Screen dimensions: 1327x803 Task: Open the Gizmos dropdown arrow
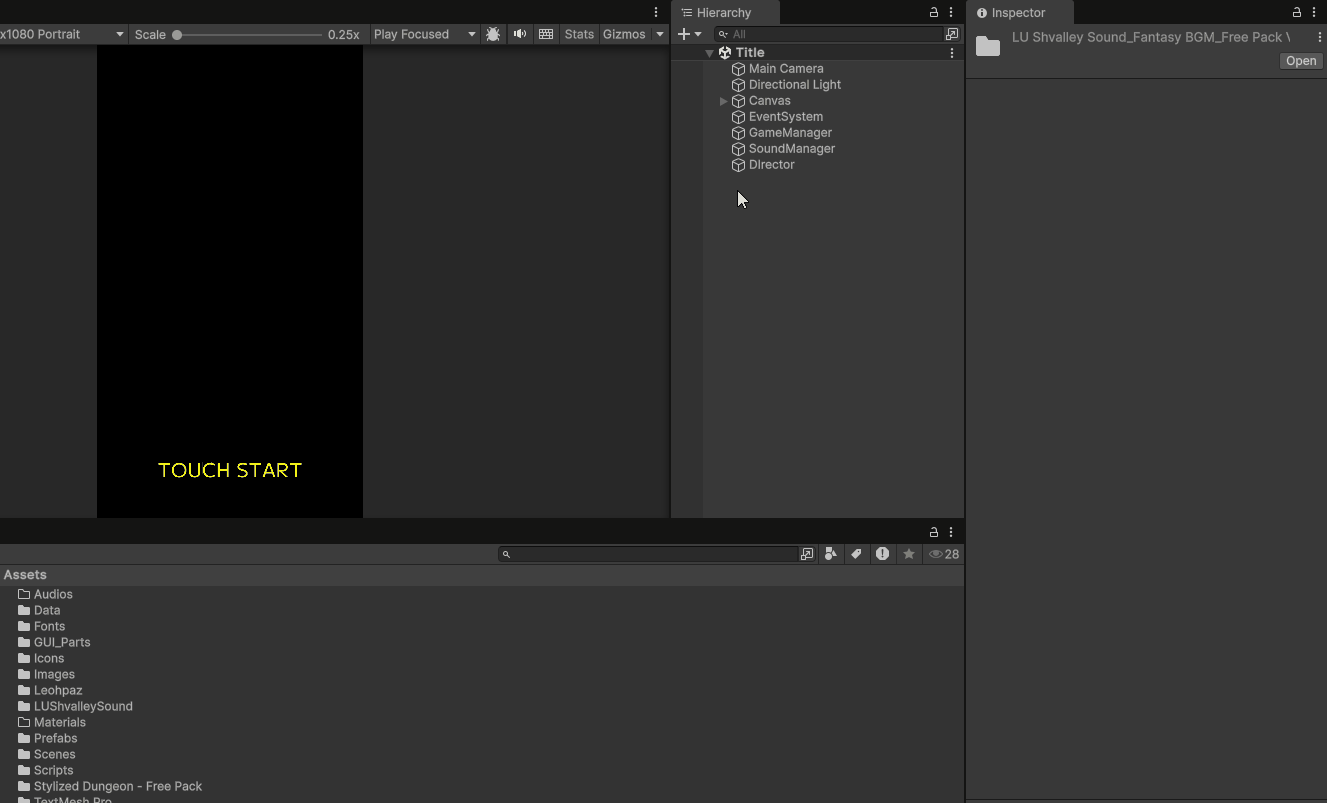click(660, 34)
